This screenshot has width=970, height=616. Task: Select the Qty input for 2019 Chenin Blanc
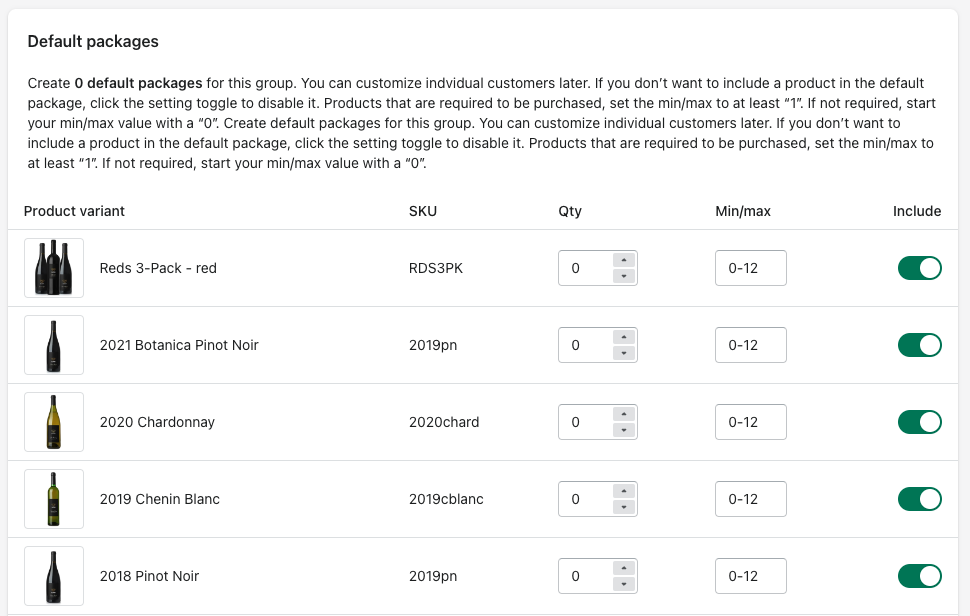[584, 499]
